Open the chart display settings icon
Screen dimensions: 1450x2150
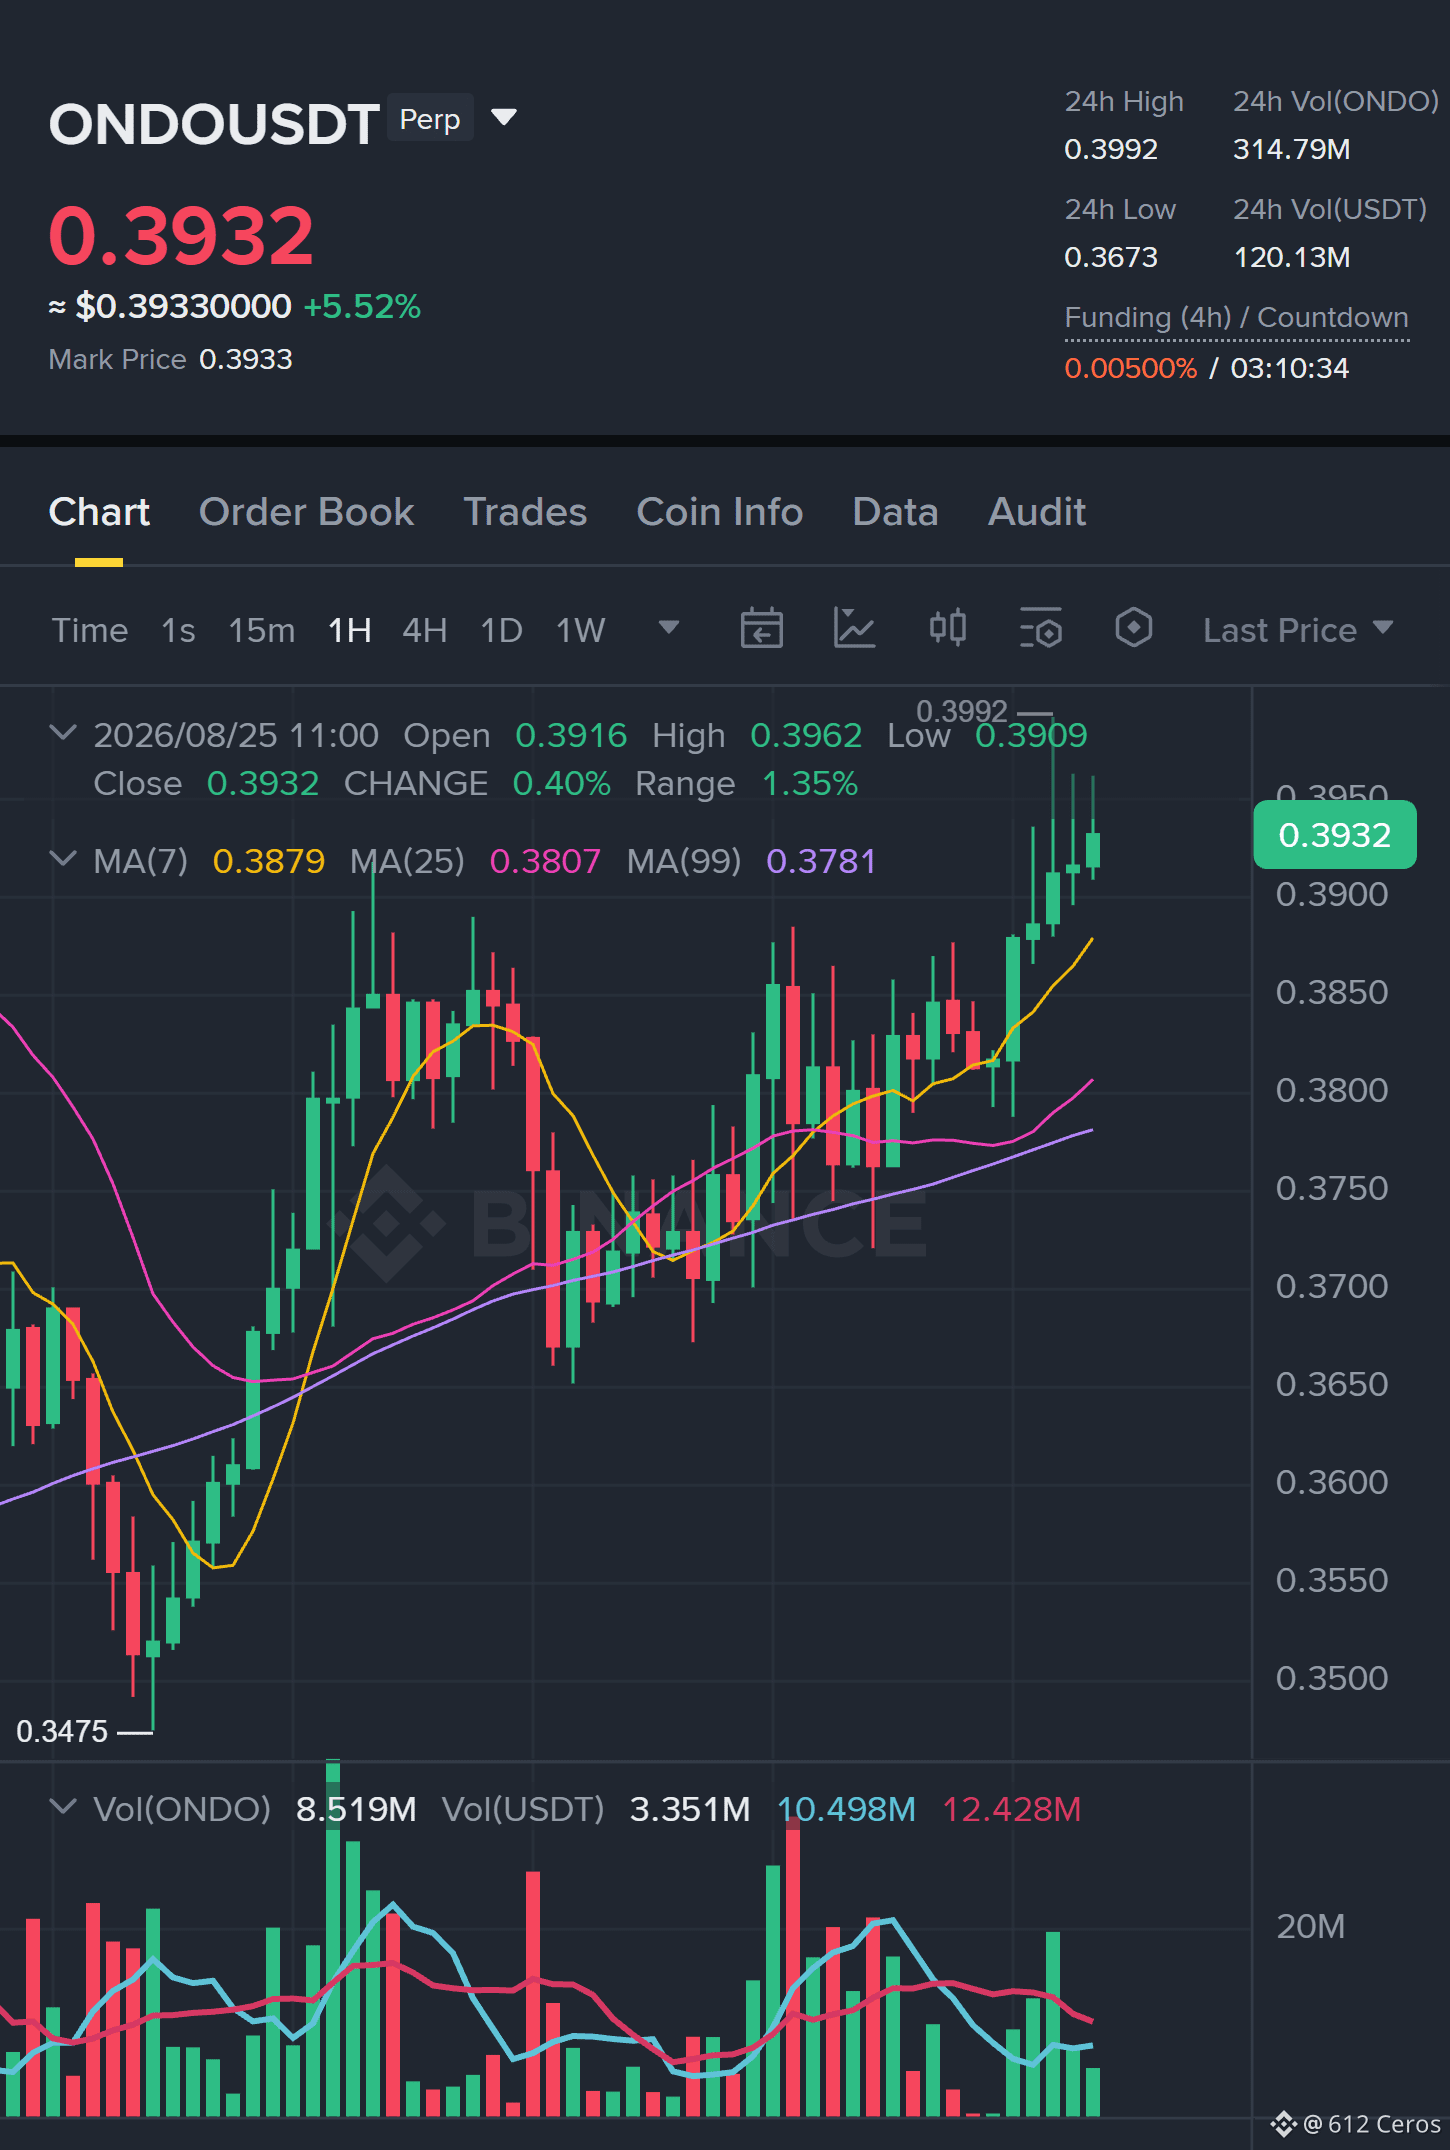(x=1041, y=628)
